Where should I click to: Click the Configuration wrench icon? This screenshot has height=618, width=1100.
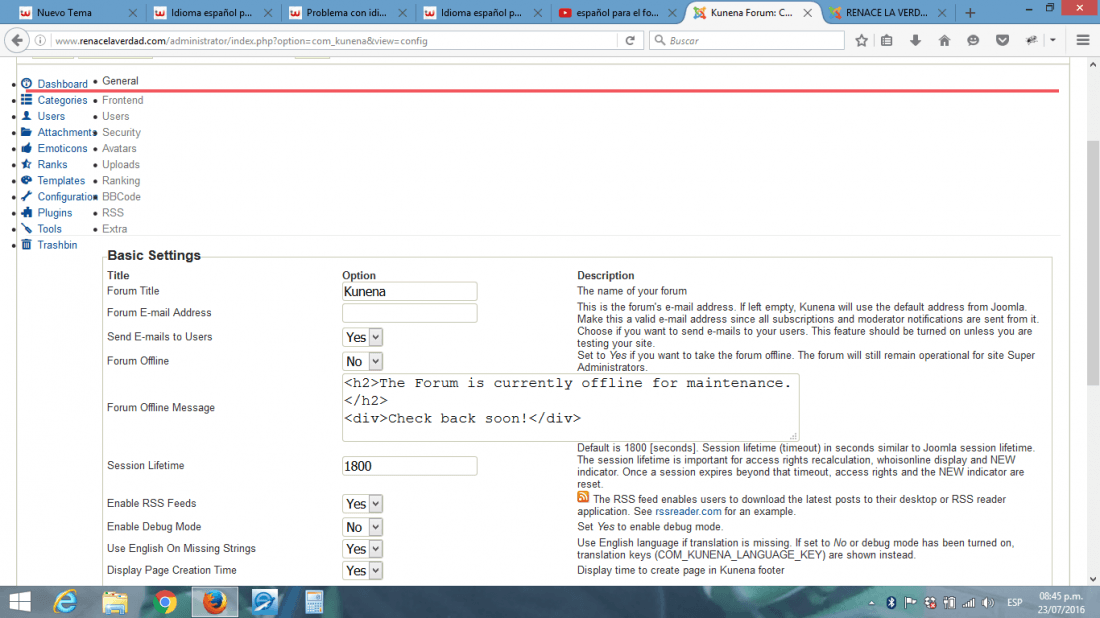tap(27, 196)
